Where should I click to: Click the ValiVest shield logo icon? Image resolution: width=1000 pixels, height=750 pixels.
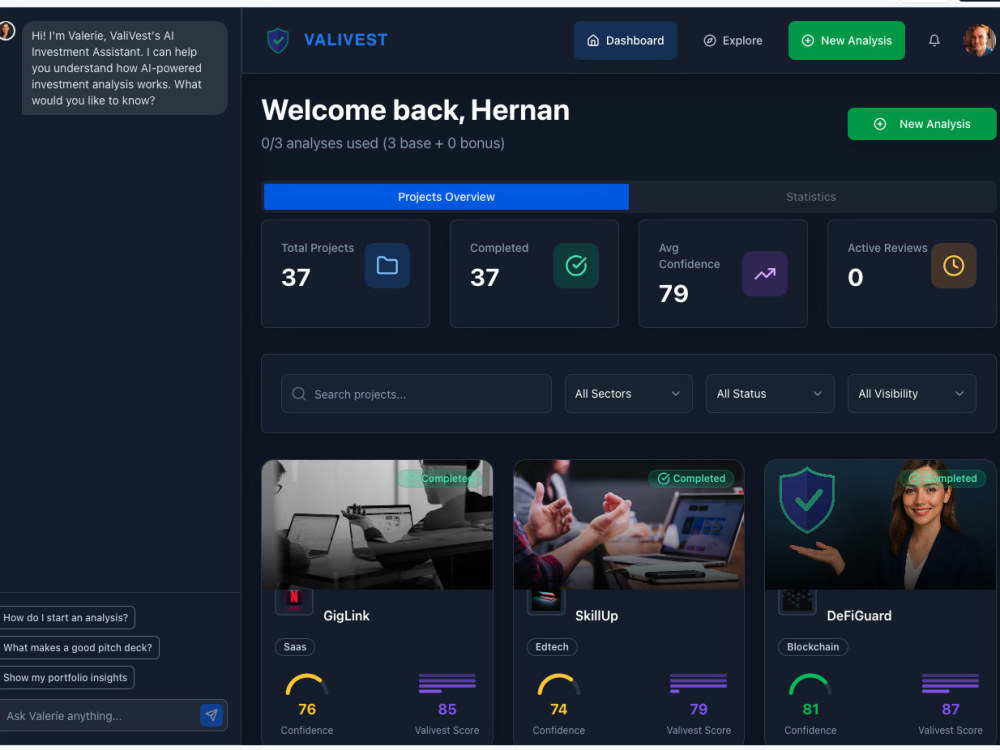point(277,40)
